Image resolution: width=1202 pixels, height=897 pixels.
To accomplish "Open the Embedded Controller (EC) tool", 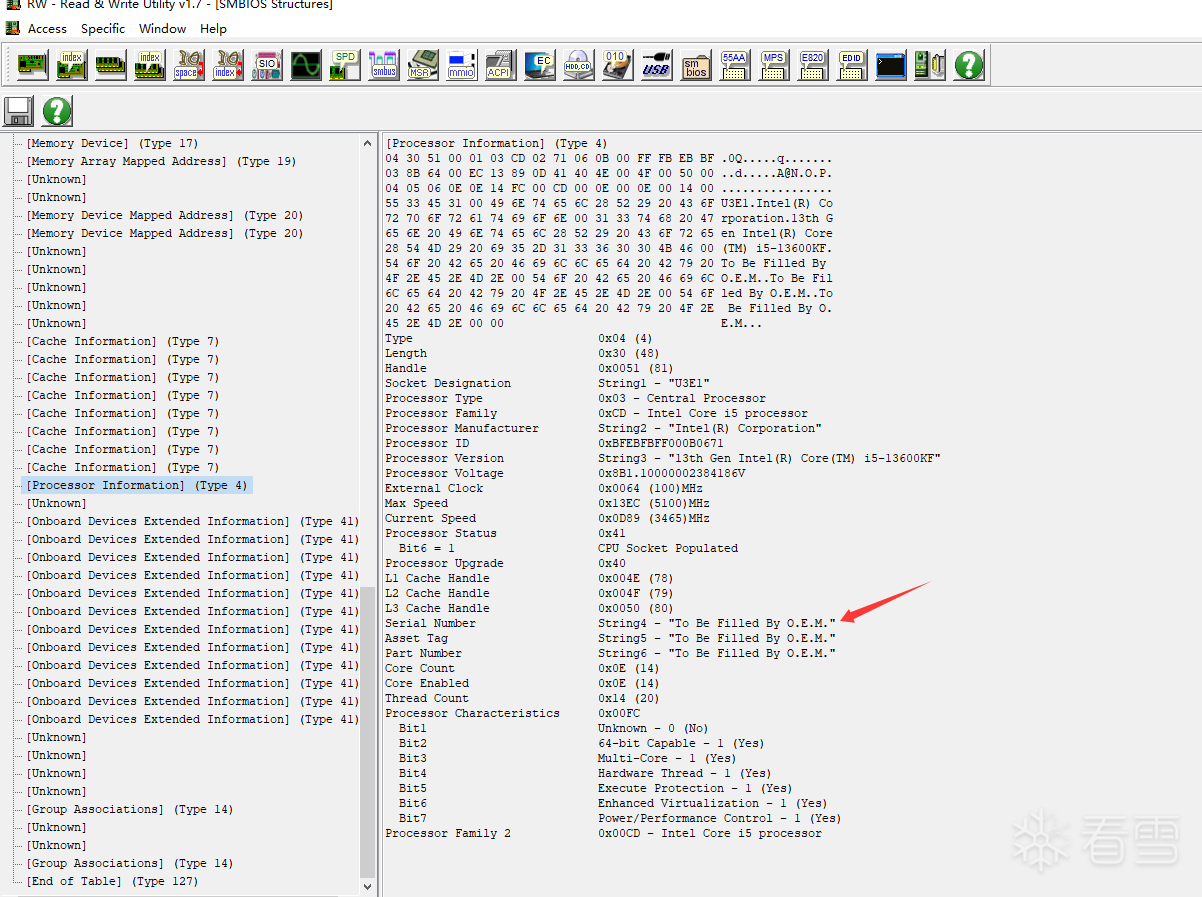I will [539, 66].
